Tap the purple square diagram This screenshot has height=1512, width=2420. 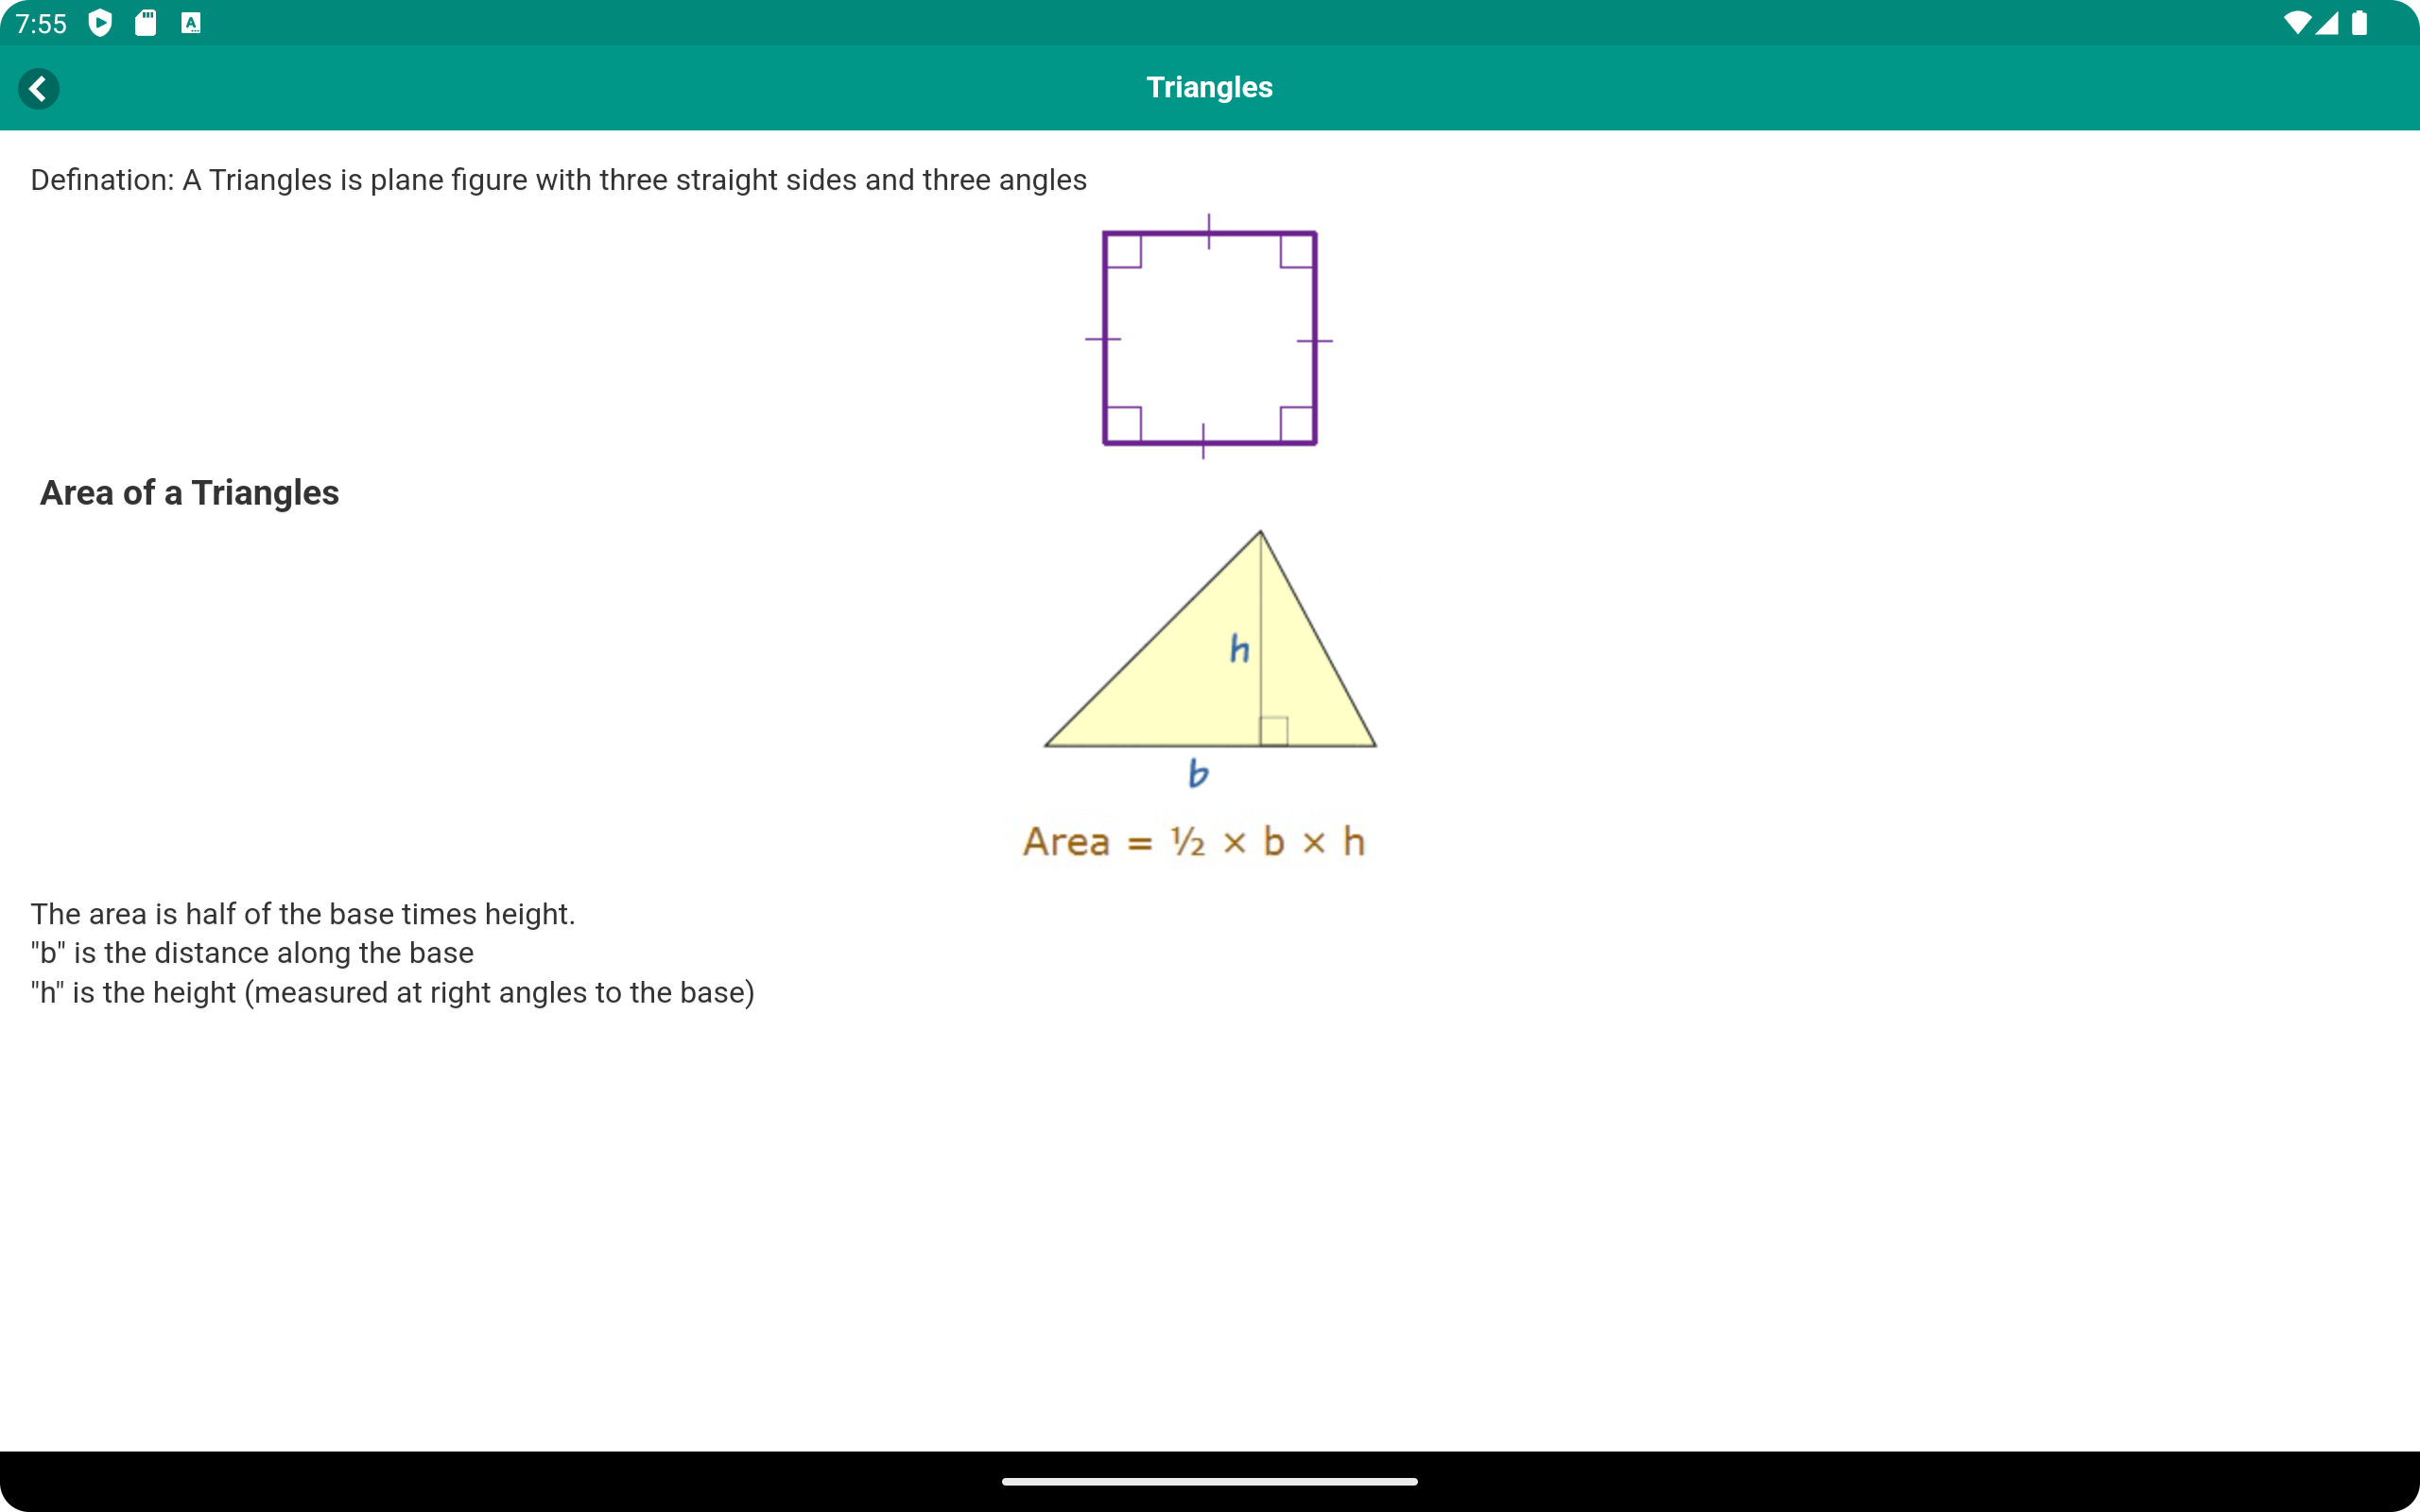coord(1209,337)
